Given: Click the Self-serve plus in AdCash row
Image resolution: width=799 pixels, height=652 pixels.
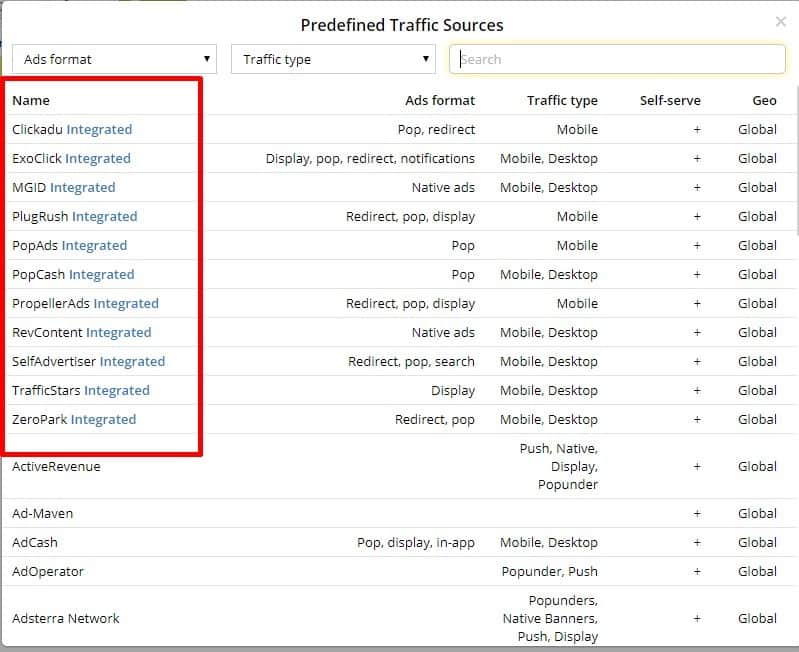Looking at the screenshot, I should coord(697,543).
